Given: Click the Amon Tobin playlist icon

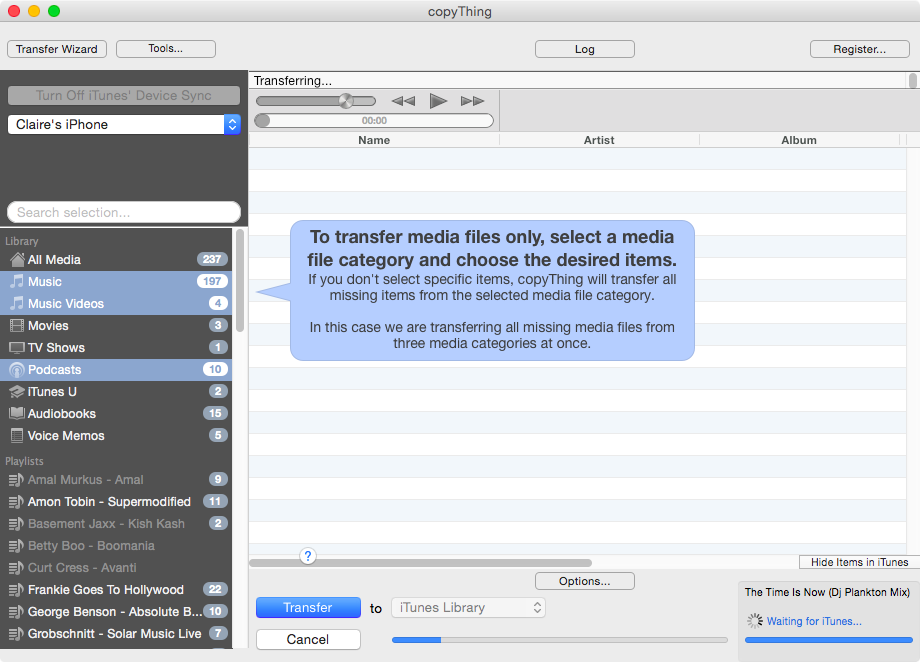Looking at the screenshot, I should pos(16,502).
